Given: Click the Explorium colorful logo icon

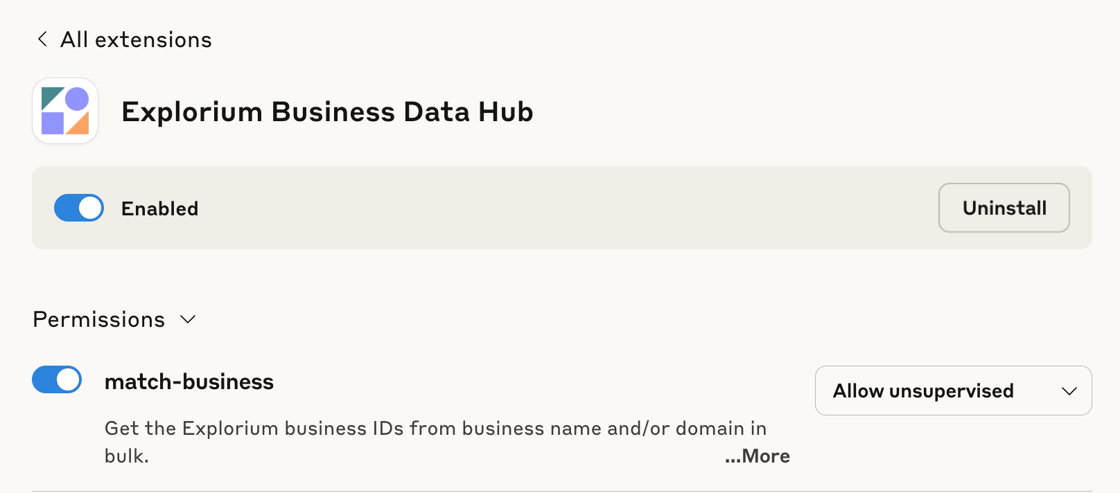Looking at the screenshot, I should coord(65,111).
